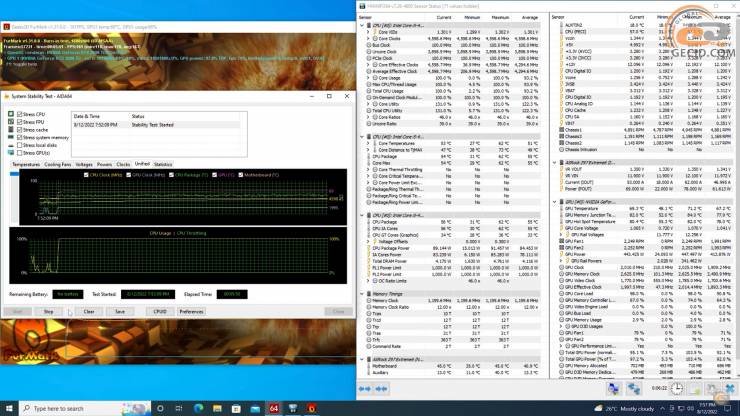The width and height of the screenshot is (740, 416).
Task: Enable Stress GPU(s) checkbox
Action: (20, 153)
